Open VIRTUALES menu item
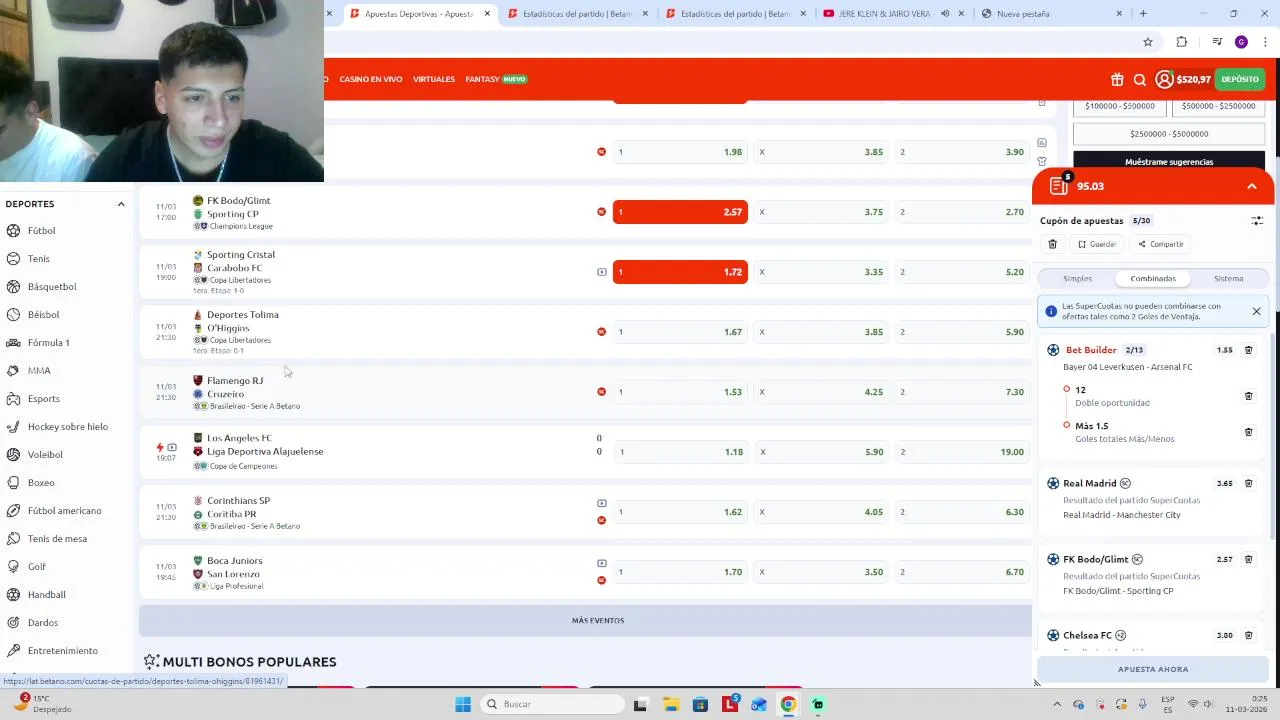This screenshot has width=1280, height=720. click(434, 79)
